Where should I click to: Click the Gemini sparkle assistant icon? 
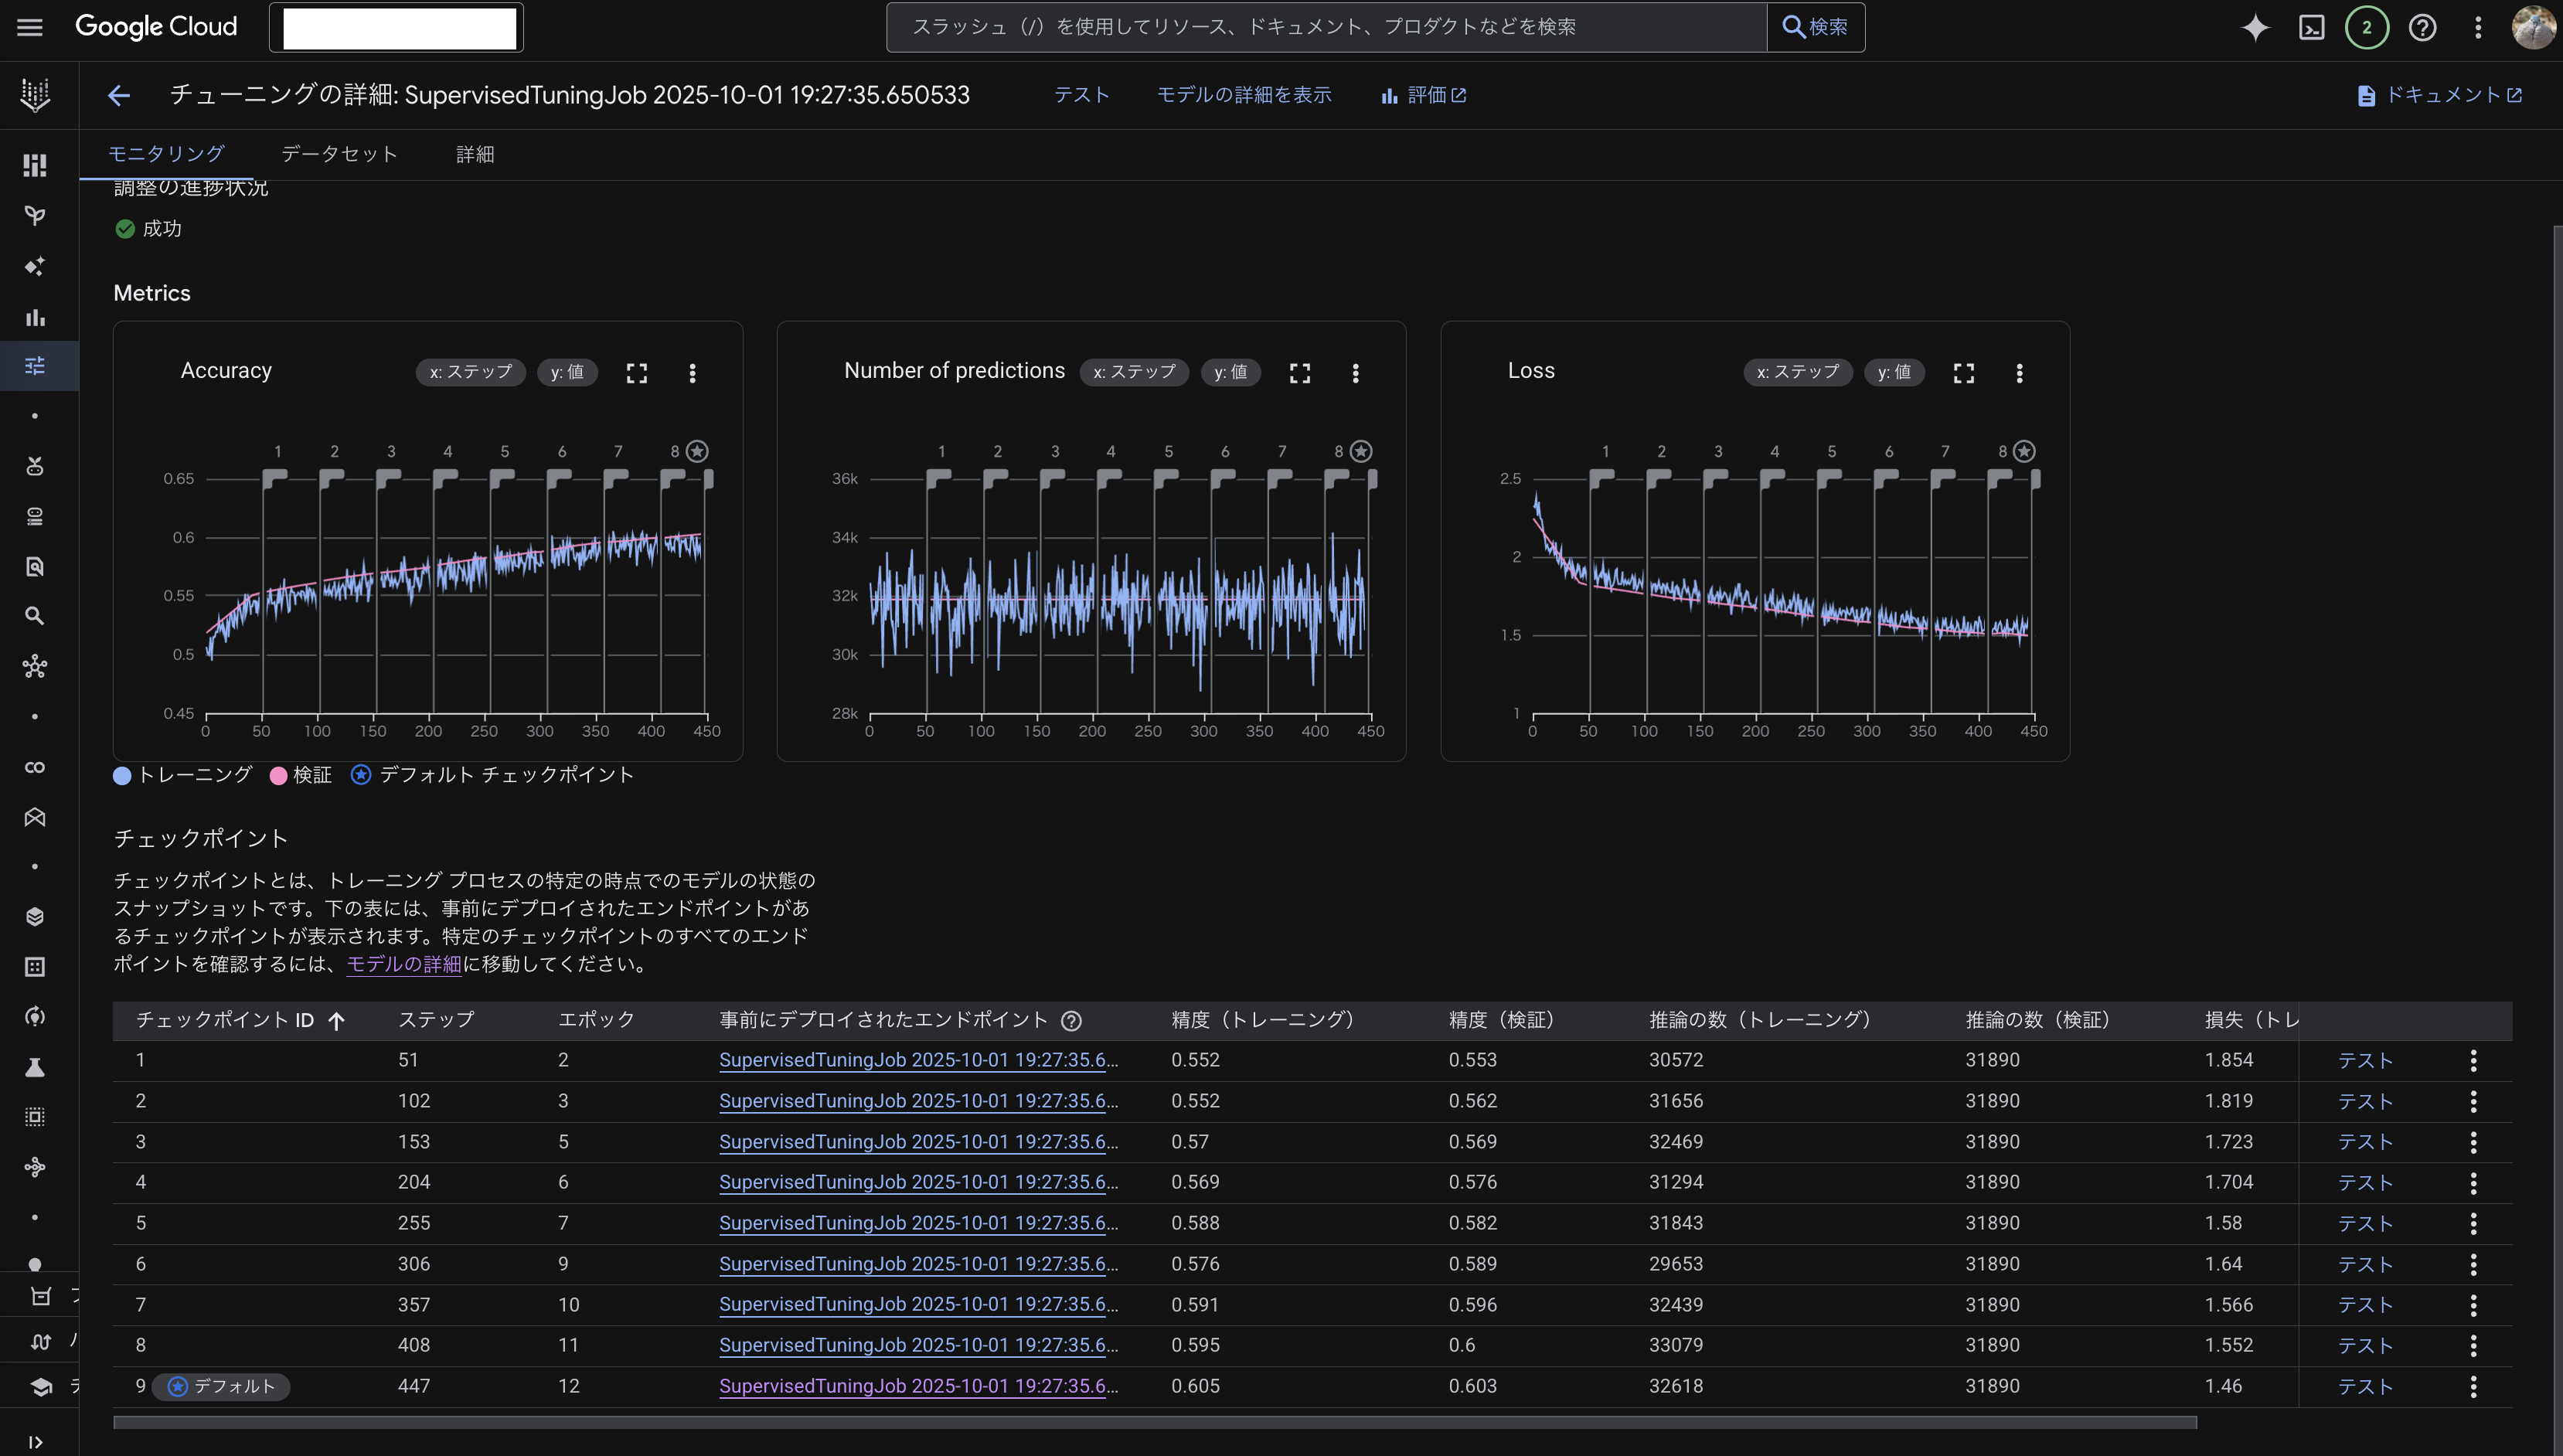[2255, 27]
